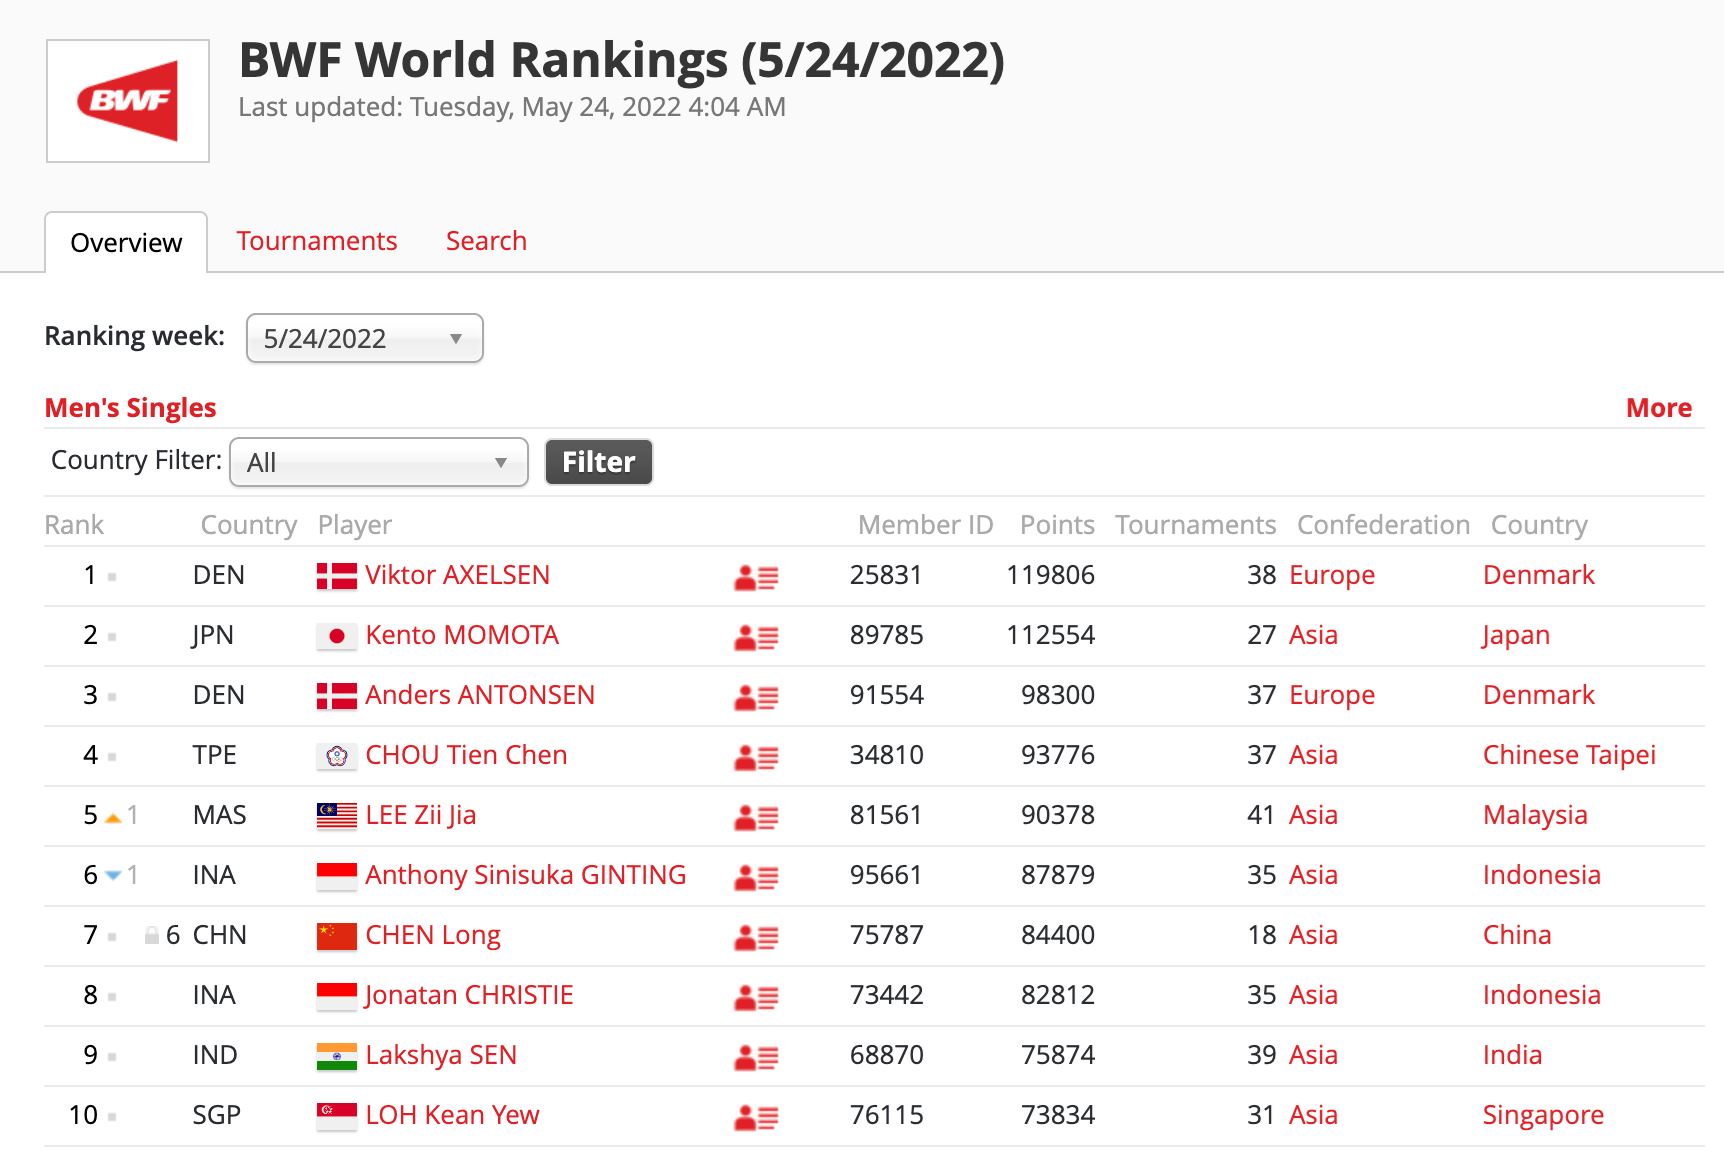Image resolution: width=1724 pixels, height=1156 pixels.
Task: Click profile card icon for LEE Zii Jia
Action: click(755, 817)
